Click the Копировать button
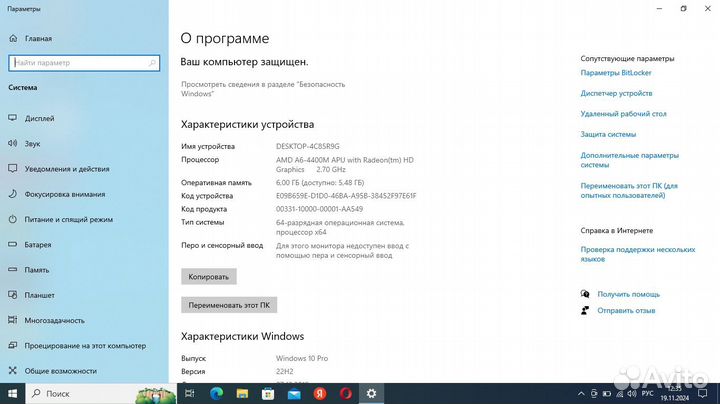720x404 pixels. [208, 277]
